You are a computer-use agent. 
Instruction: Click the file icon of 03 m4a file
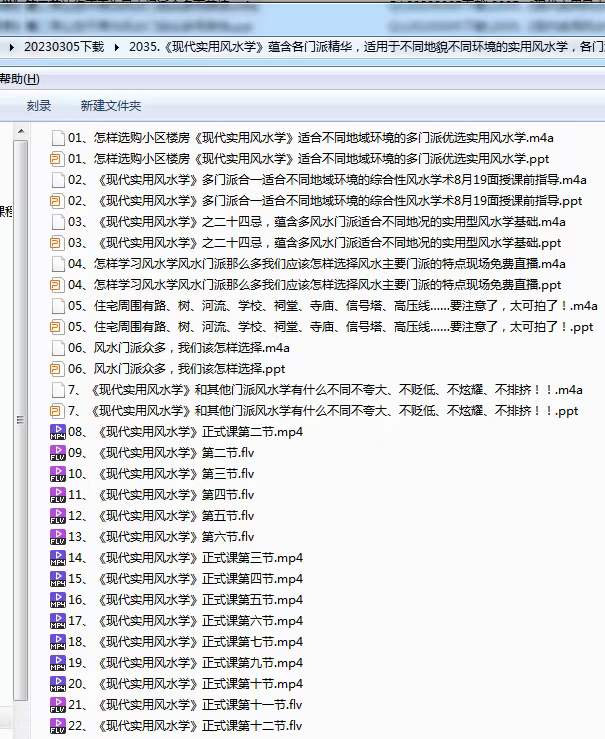[x=57, y=222]
